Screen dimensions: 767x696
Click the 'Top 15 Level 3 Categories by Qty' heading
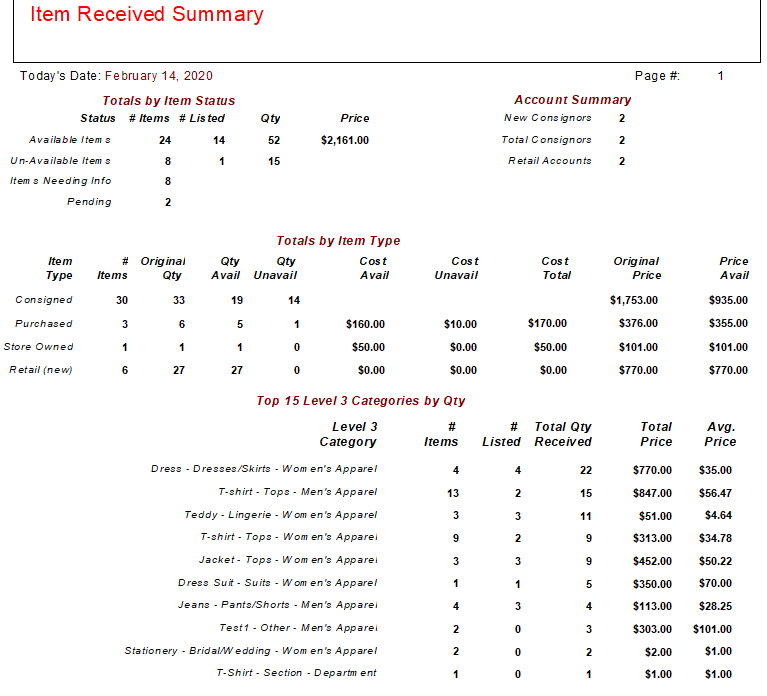click(361, 401)
